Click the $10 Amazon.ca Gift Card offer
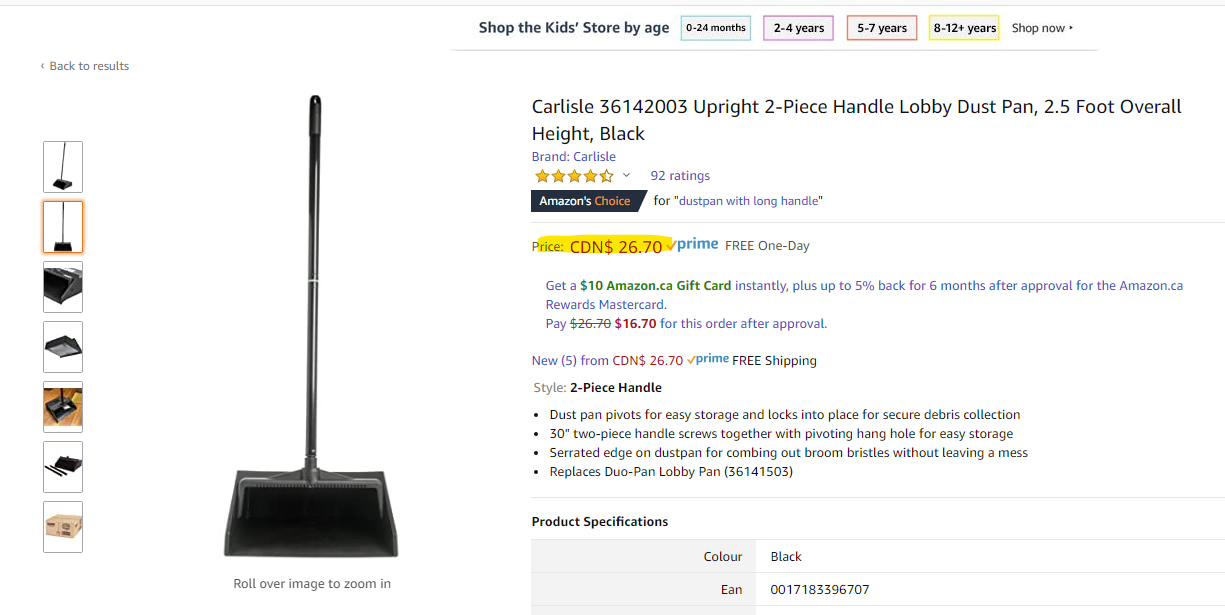This screenshot has height=615, width=1225. [x=655, y=285]
